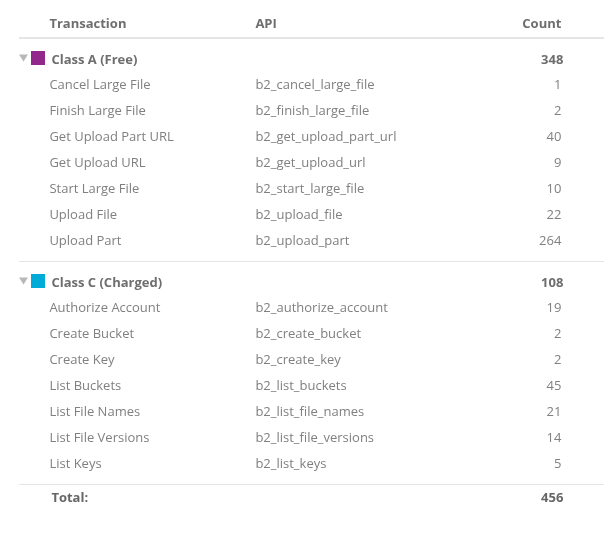This screenshot has width=604, height=540.
Task: Collapse the Class C (Charged) group
Action: pyautogui.click(x=23, y=281)
